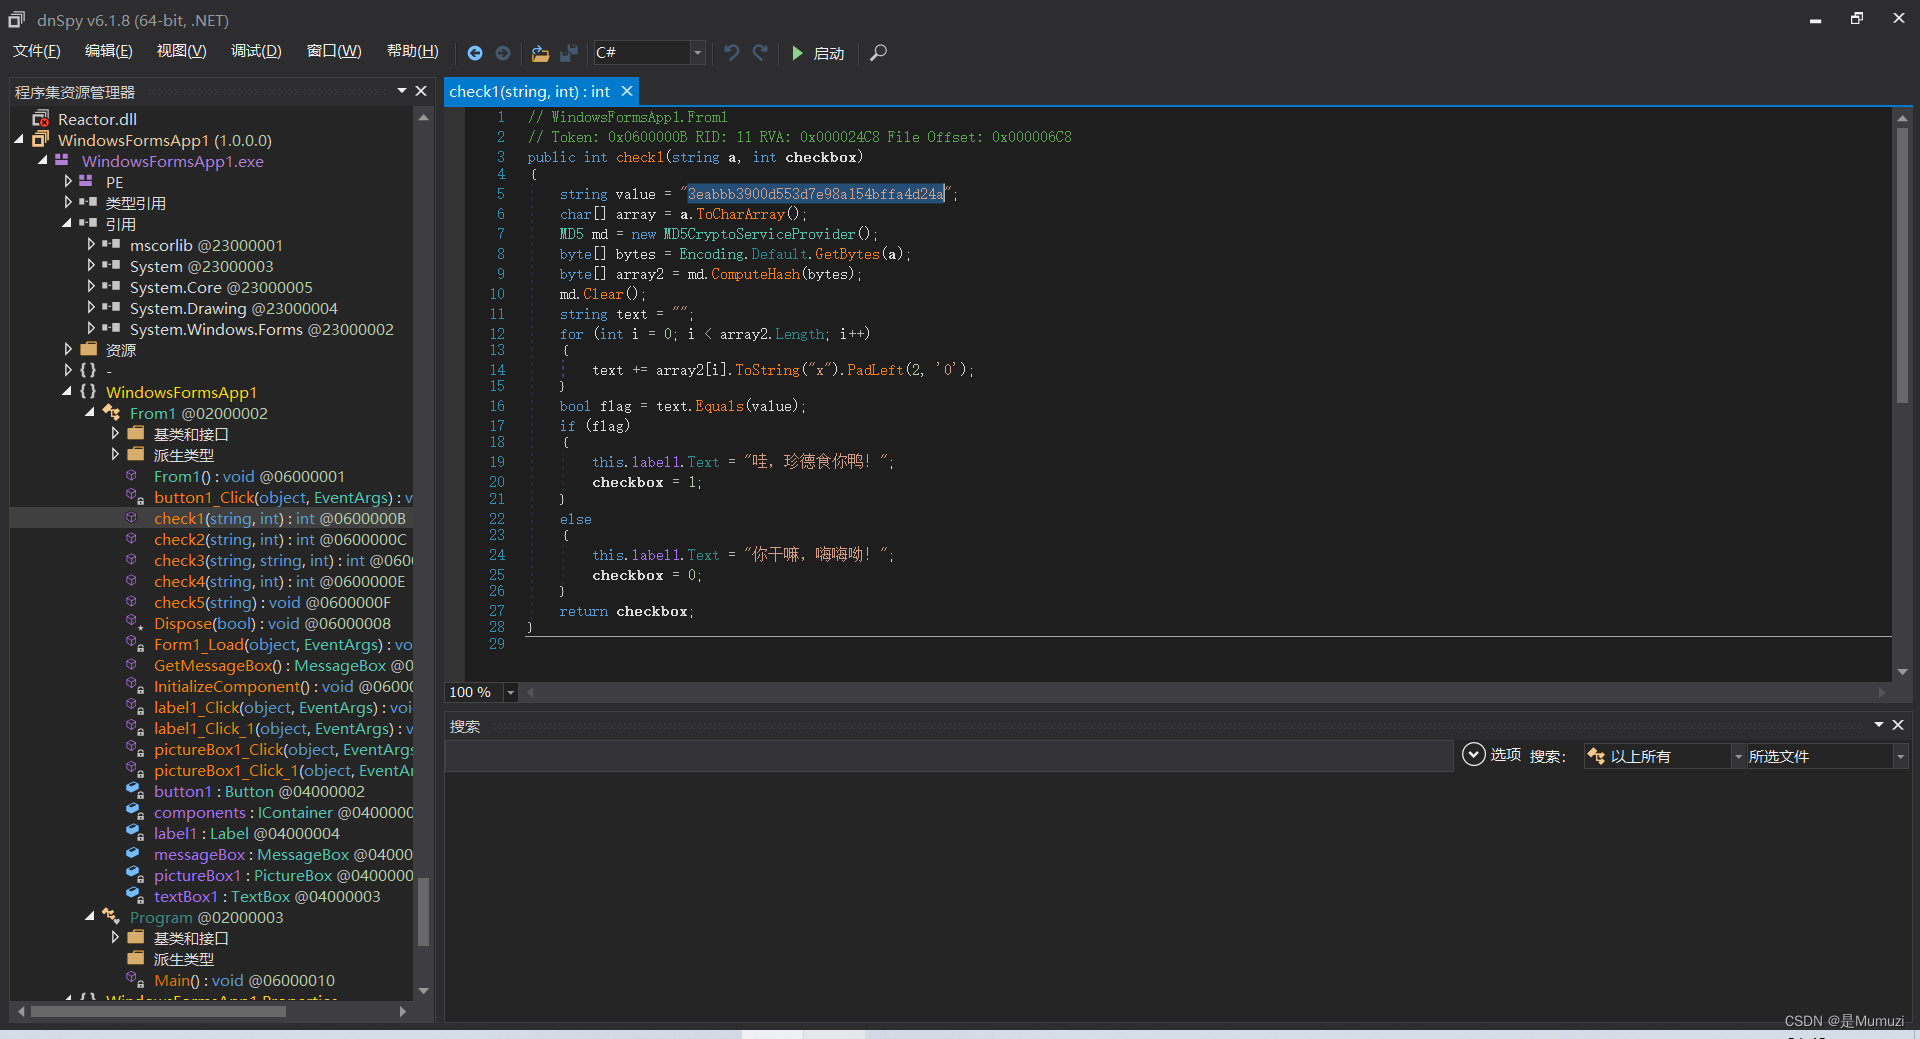Open the GetMessageBox() method
The width and height of the screenshot is (1920, 1039).
coord(282,665)
